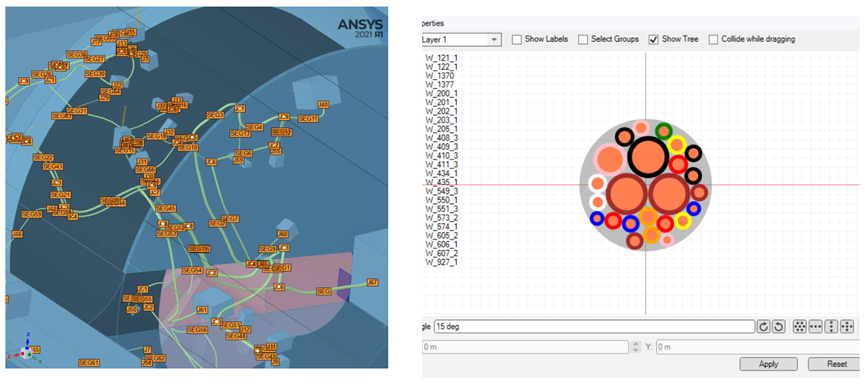
Task: Select the green-ringed wire in cross-section
Action: tap(664, 131)
